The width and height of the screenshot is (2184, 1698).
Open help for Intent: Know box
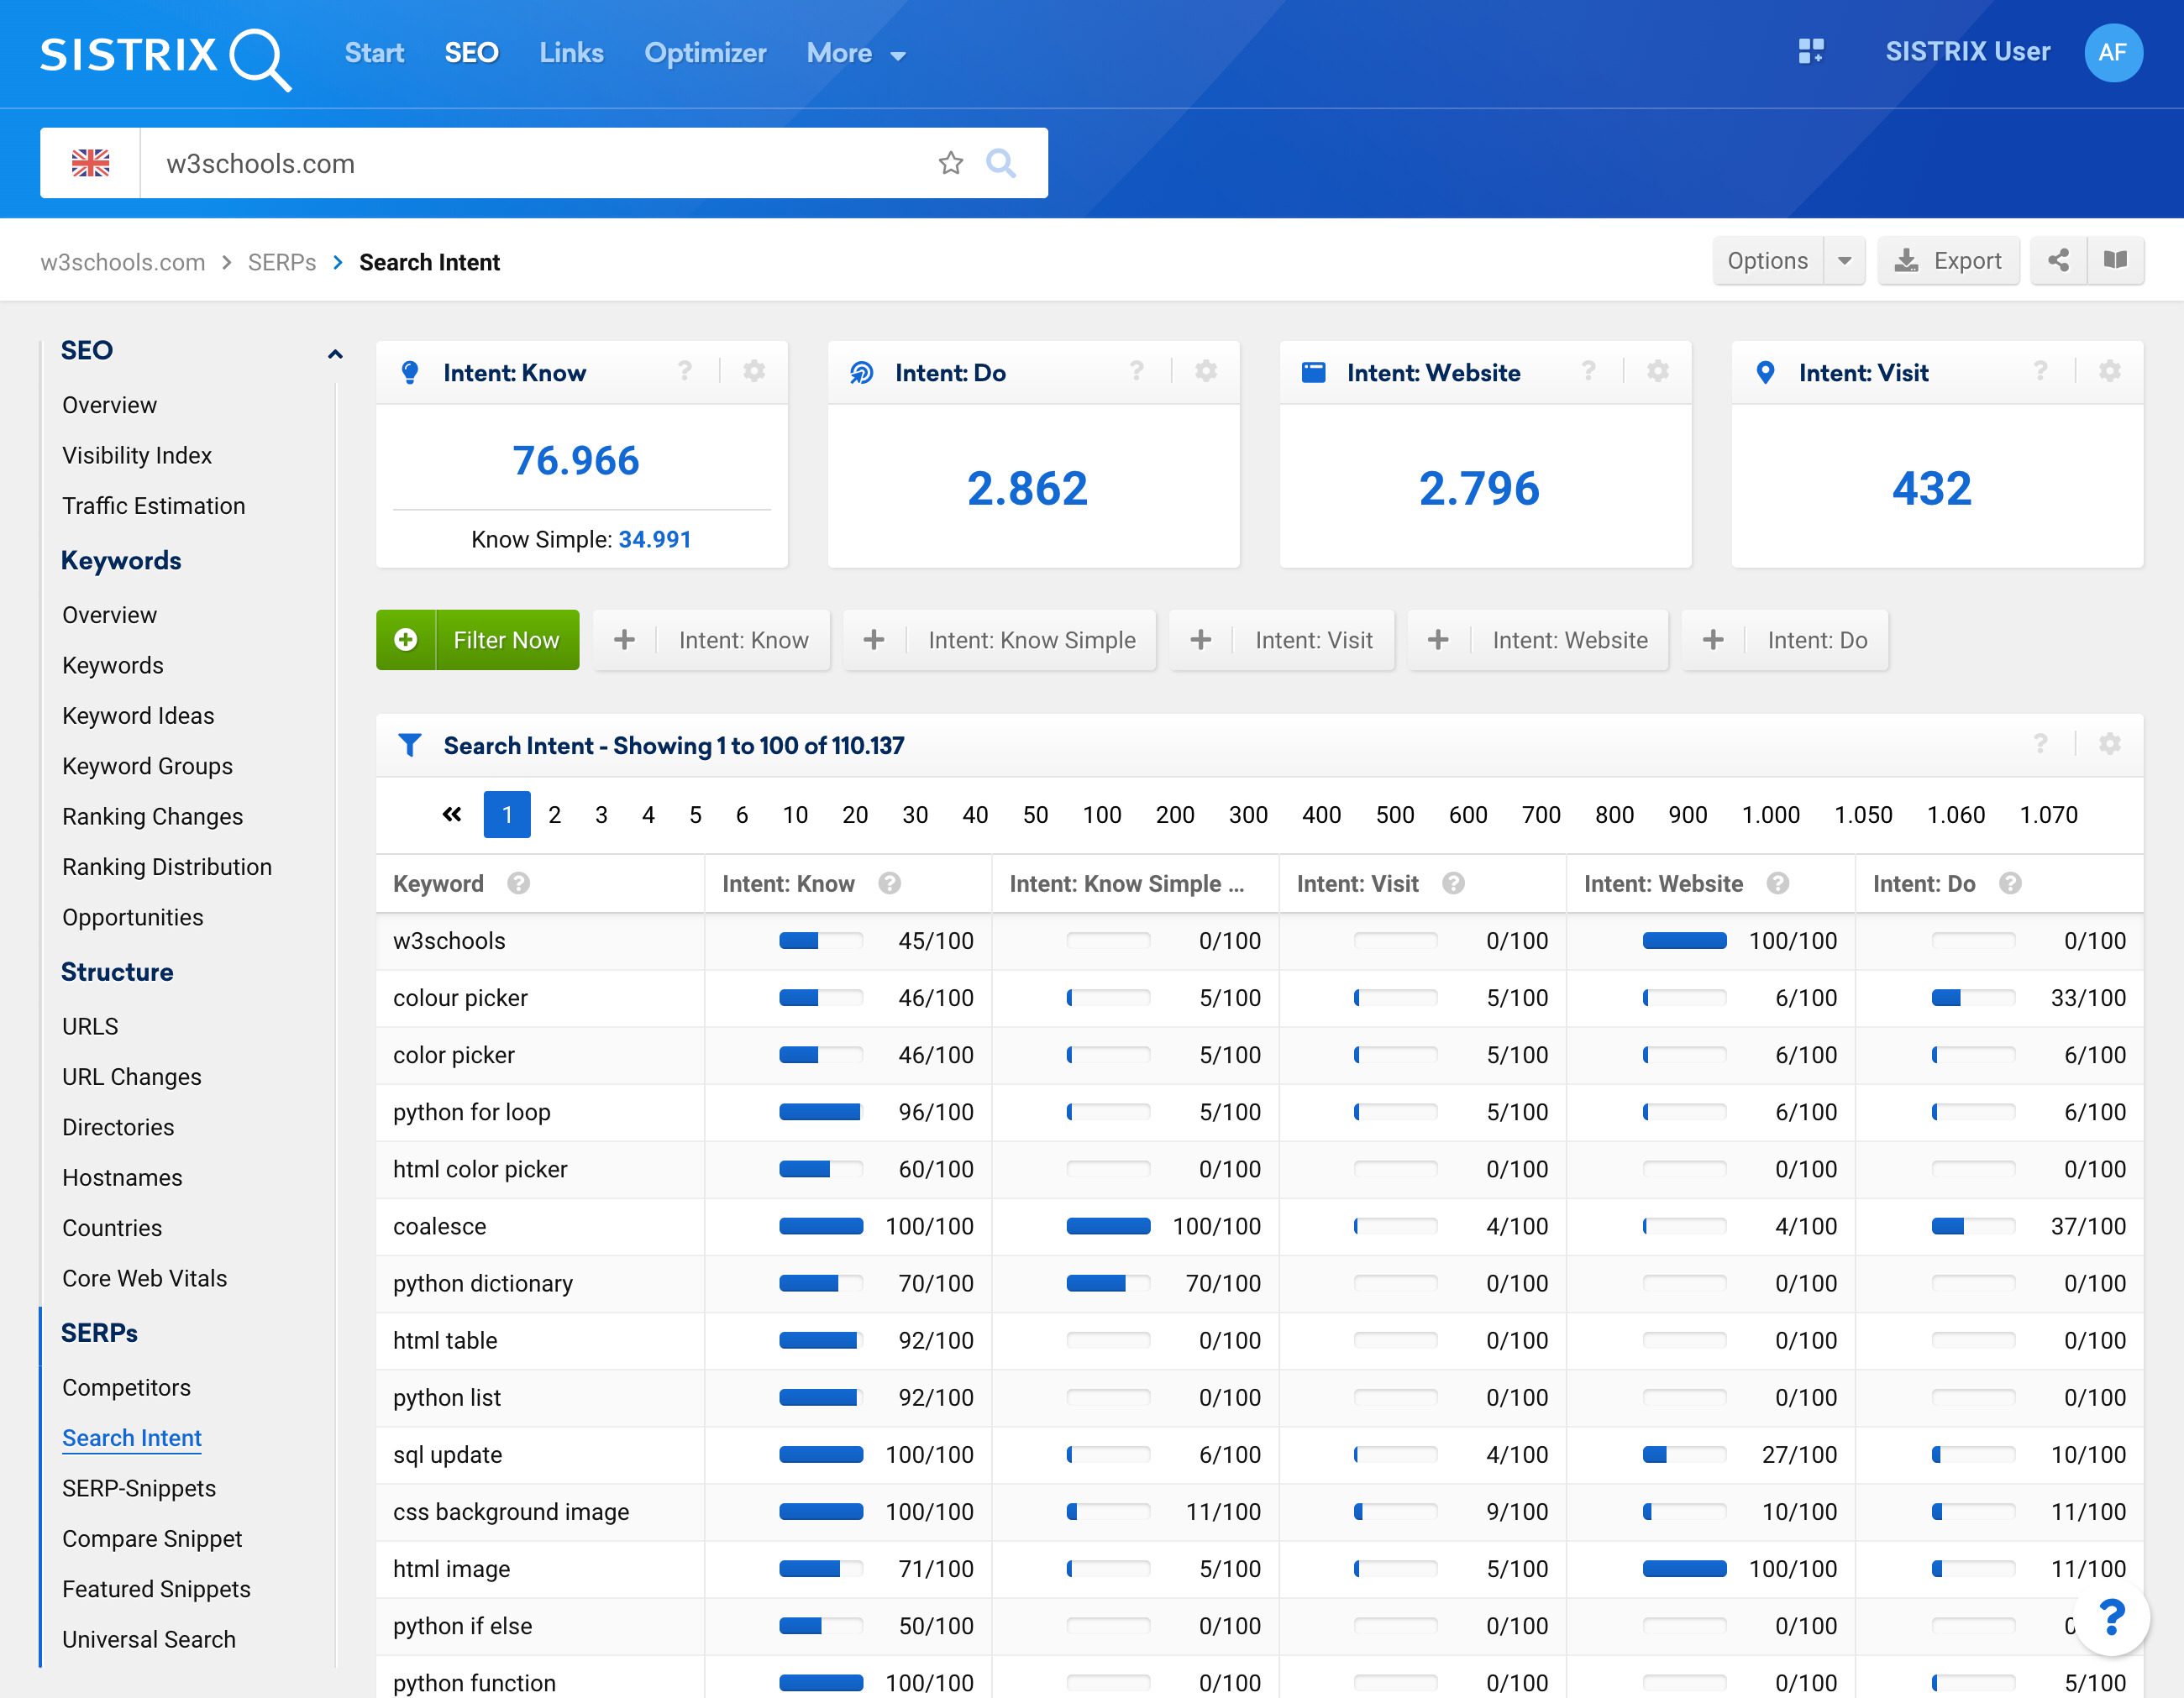pos(685,372)
